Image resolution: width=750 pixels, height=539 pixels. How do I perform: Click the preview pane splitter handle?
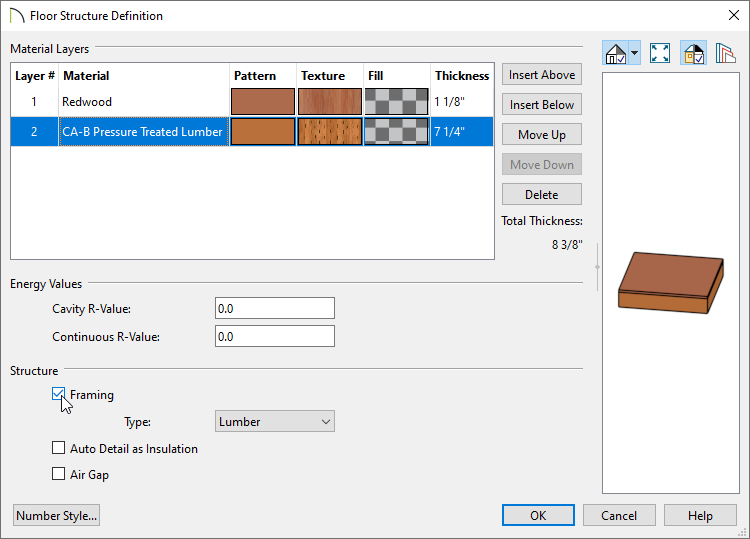coord(597,267)
